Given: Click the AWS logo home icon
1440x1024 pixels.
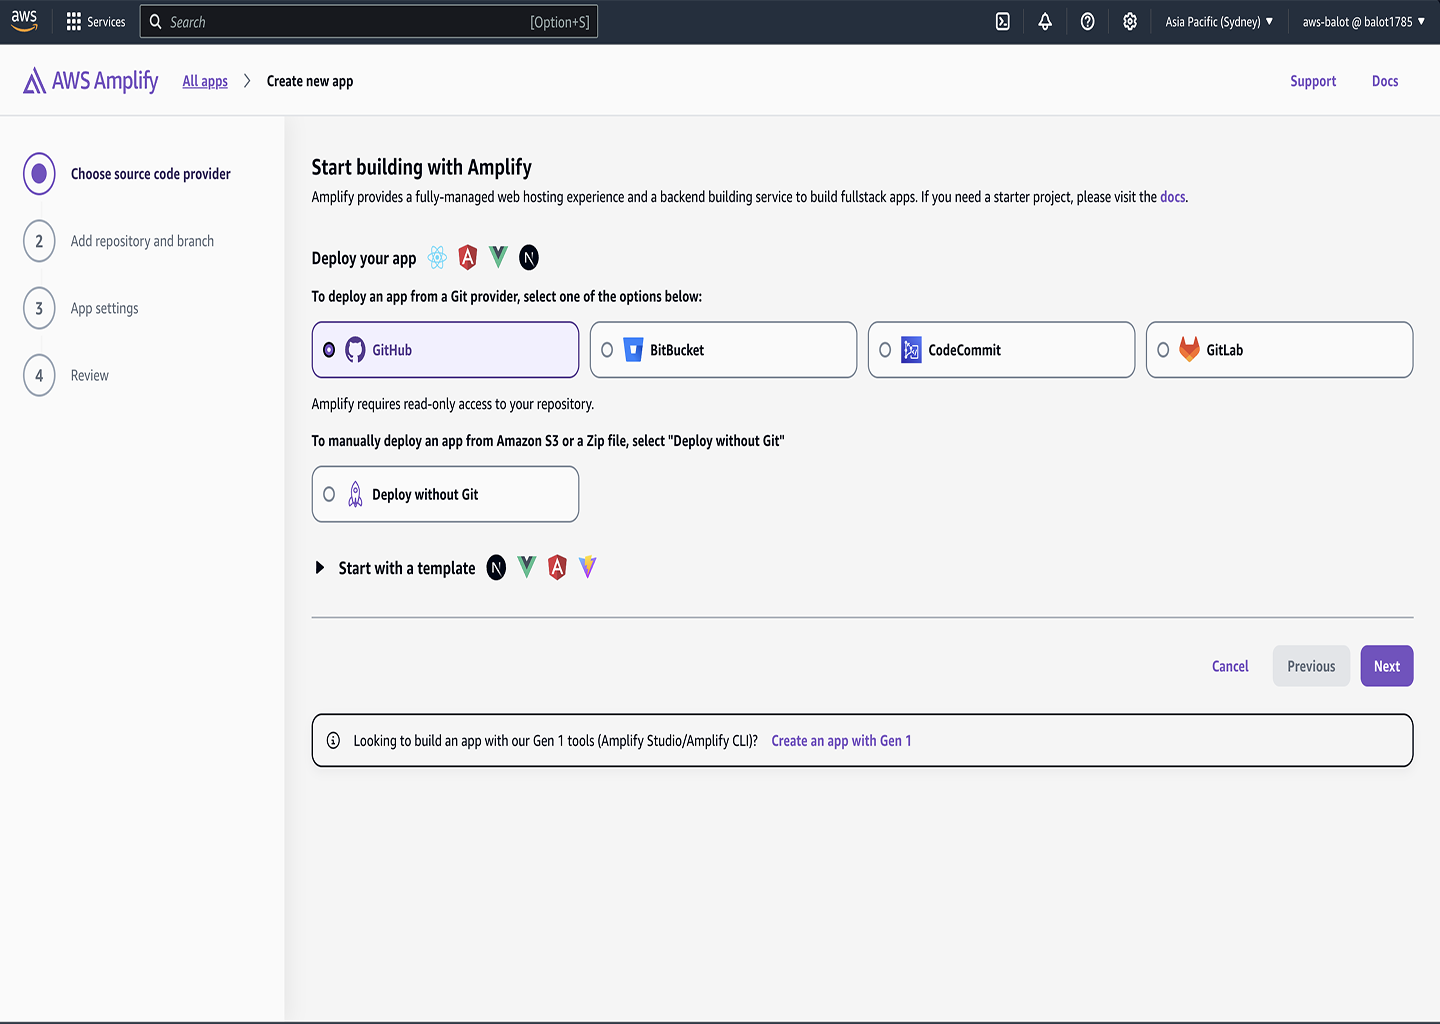Looking at the screenshot, I should click(24, 21).
